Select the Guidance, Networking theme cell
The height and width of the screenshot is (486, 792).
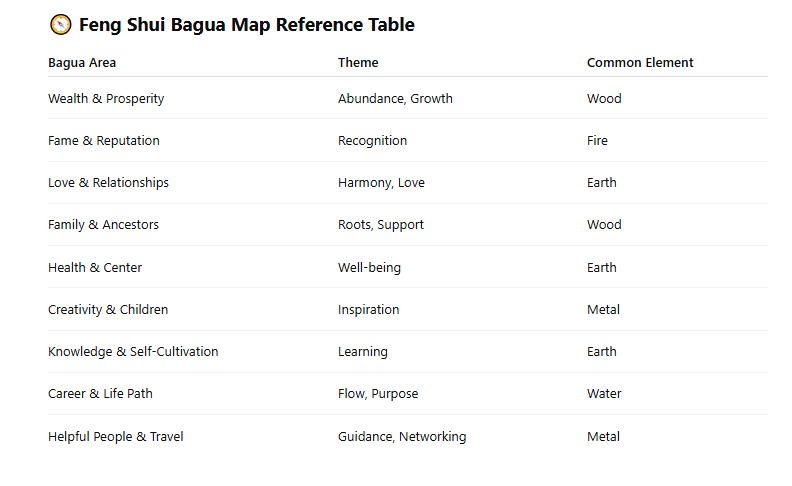(x=402, y=436)
